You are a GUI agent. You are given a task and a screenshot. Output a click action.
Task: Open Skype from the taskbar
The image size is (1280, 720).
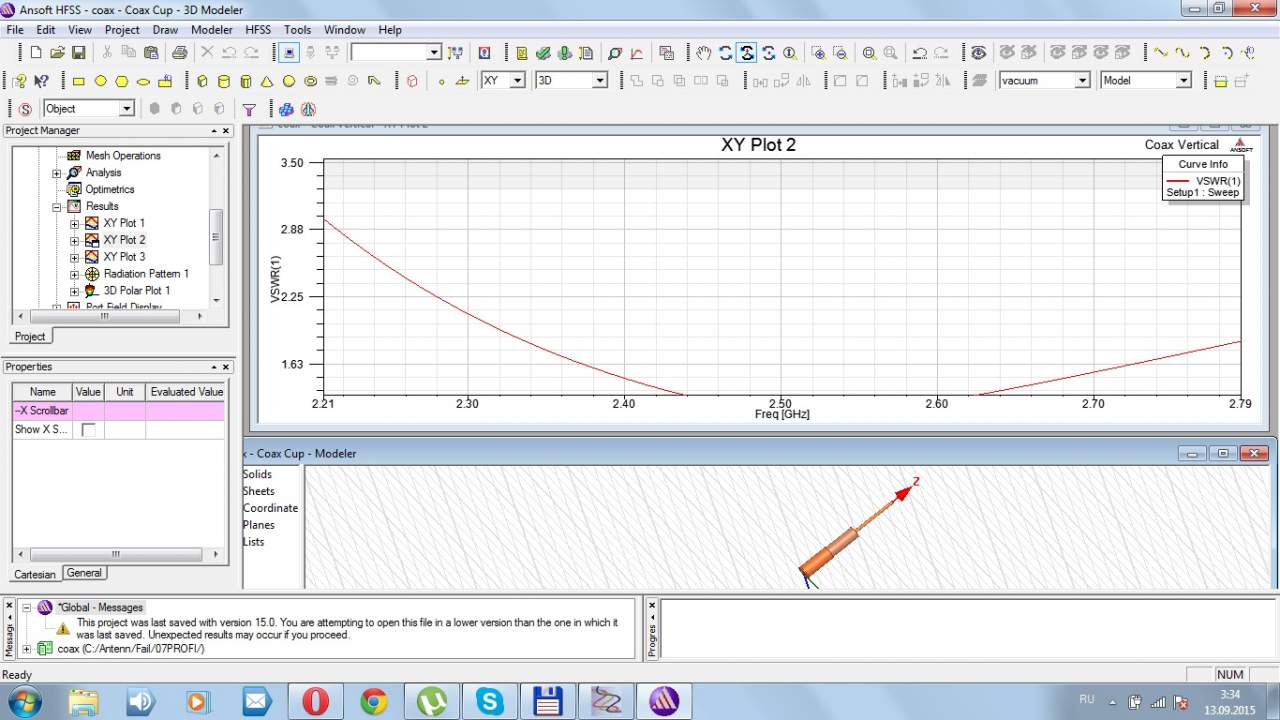[490, 702]
